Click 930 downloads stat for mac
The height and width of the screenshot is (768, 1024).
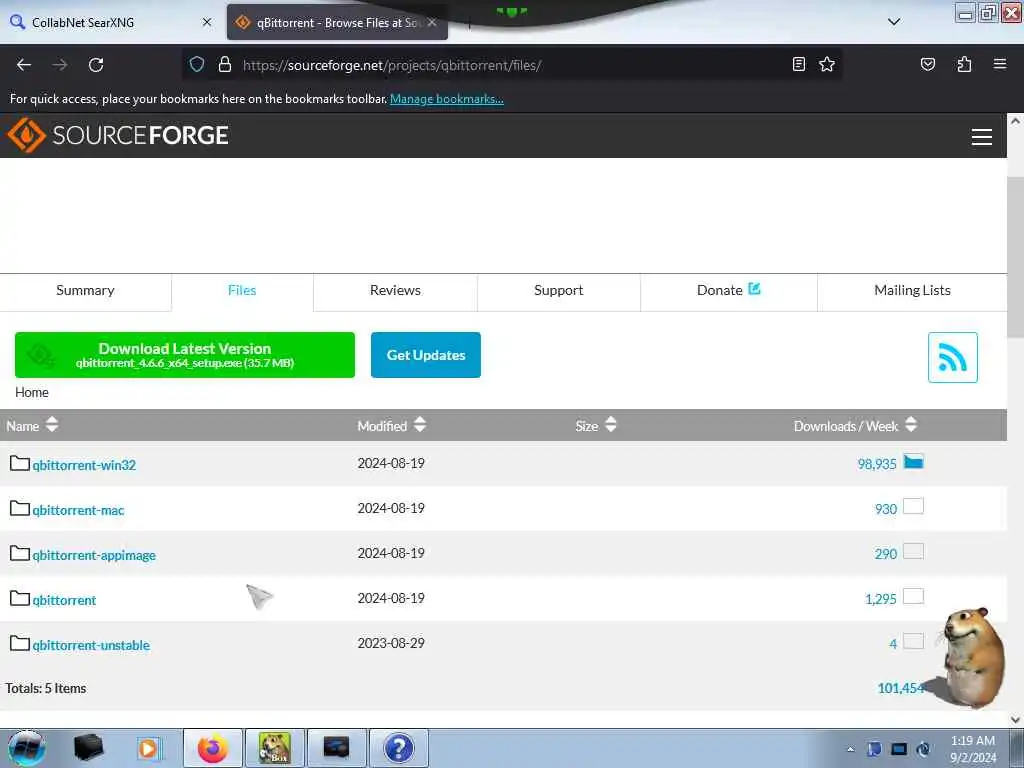886,509
